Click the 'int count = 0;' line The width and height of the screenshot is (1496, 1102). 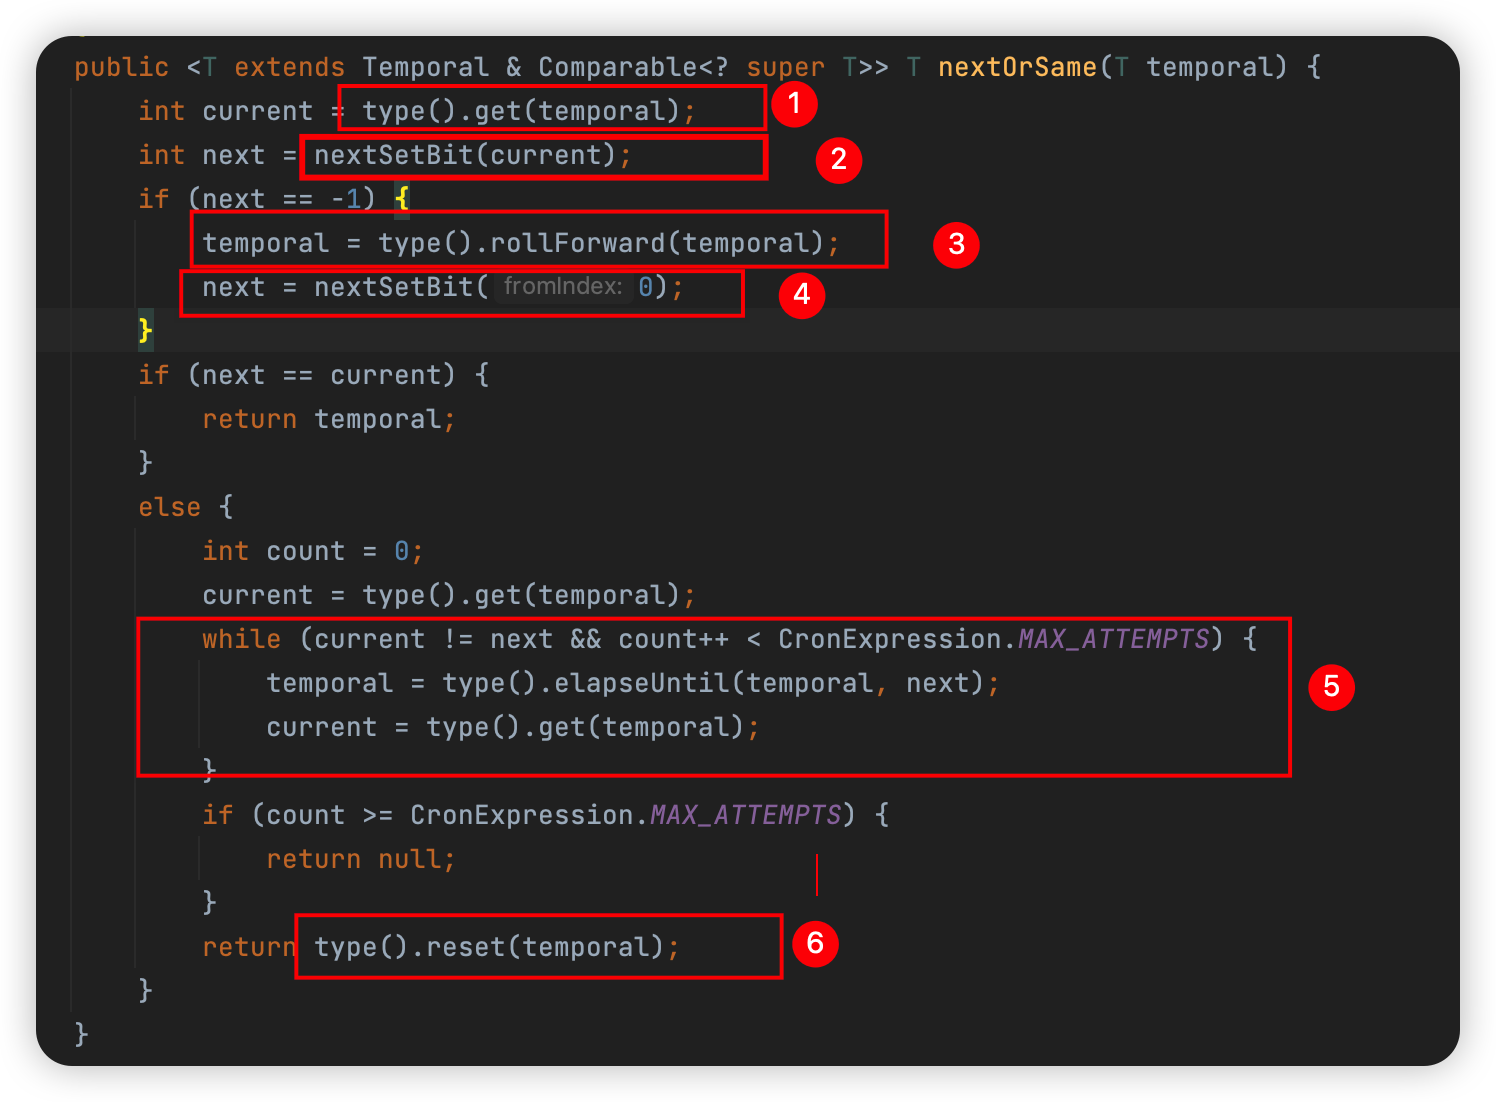click(x=313, y=551)
